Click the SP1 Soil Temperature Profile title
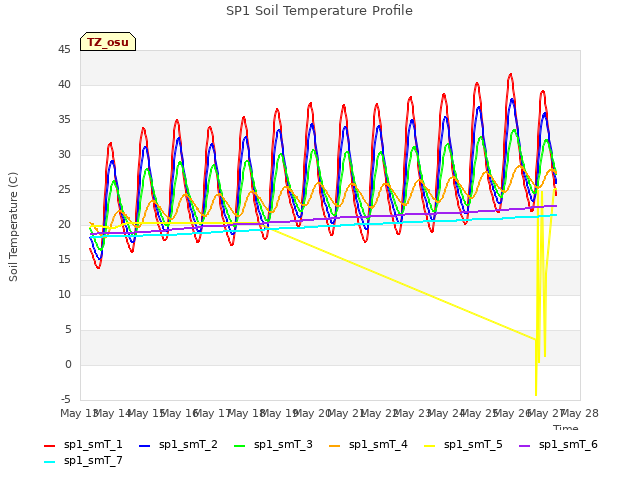 click(319, 10)
